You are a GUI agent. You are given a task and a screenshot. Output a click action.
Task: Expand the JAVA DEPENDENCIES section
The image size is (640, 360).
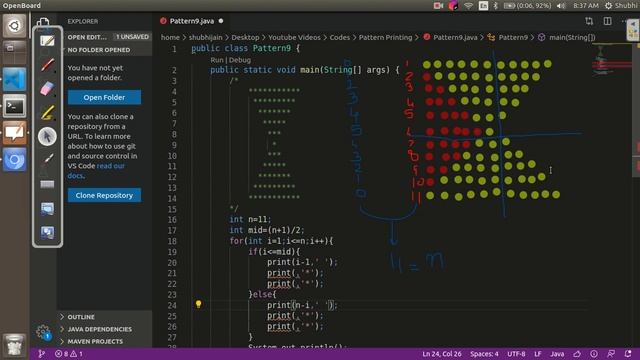click(x=105, y=329)
